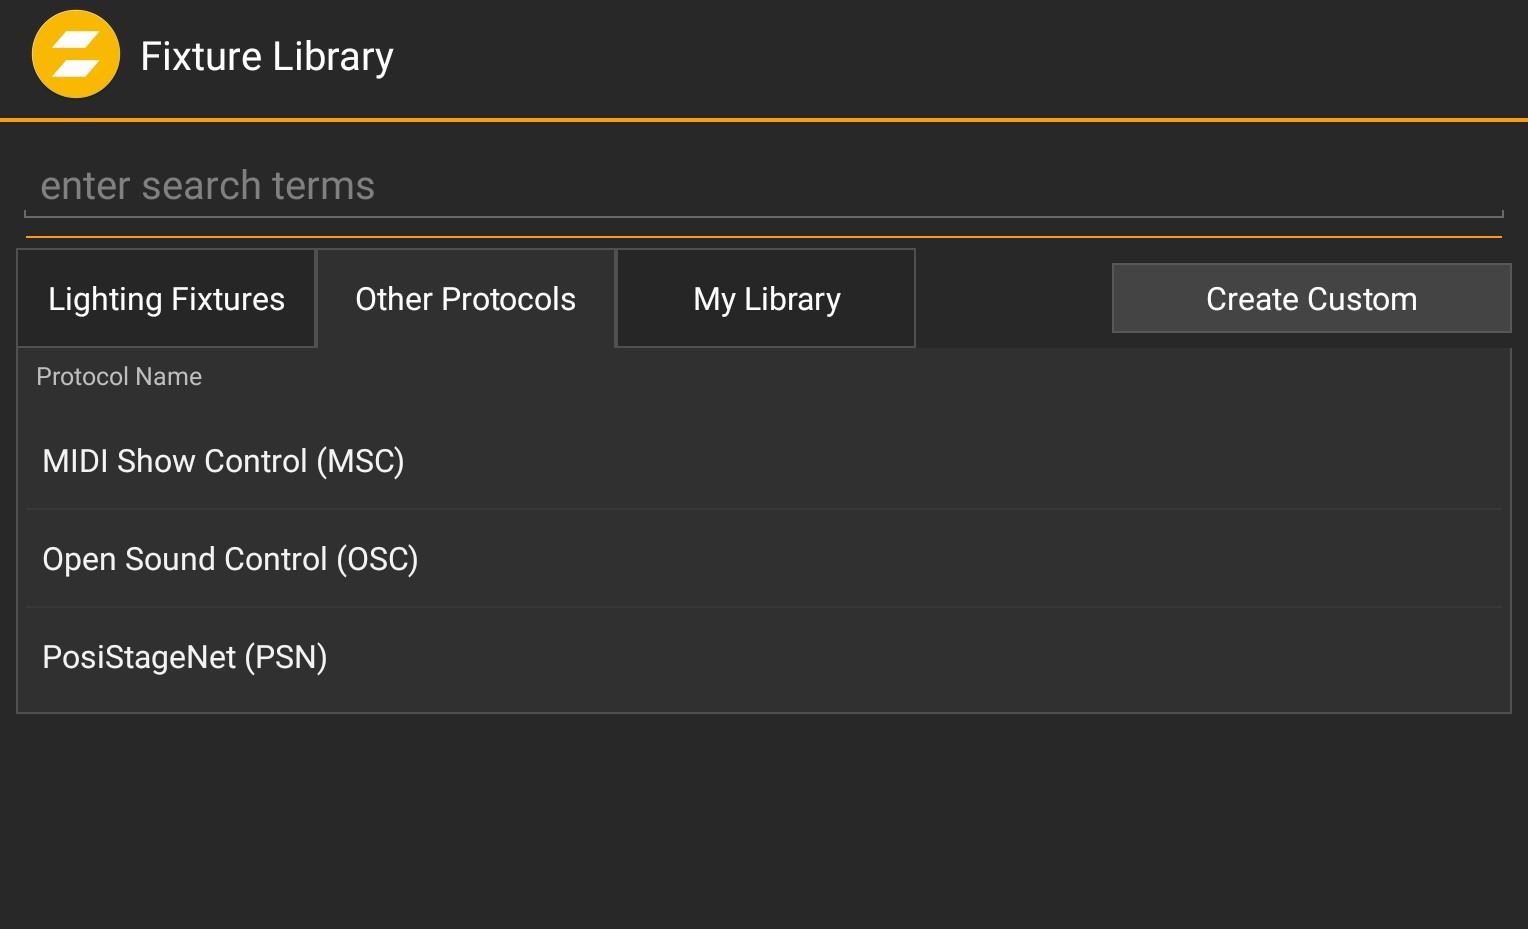Select the Other Protocols tab
1528x929 pixels.
tap(465, 299)
